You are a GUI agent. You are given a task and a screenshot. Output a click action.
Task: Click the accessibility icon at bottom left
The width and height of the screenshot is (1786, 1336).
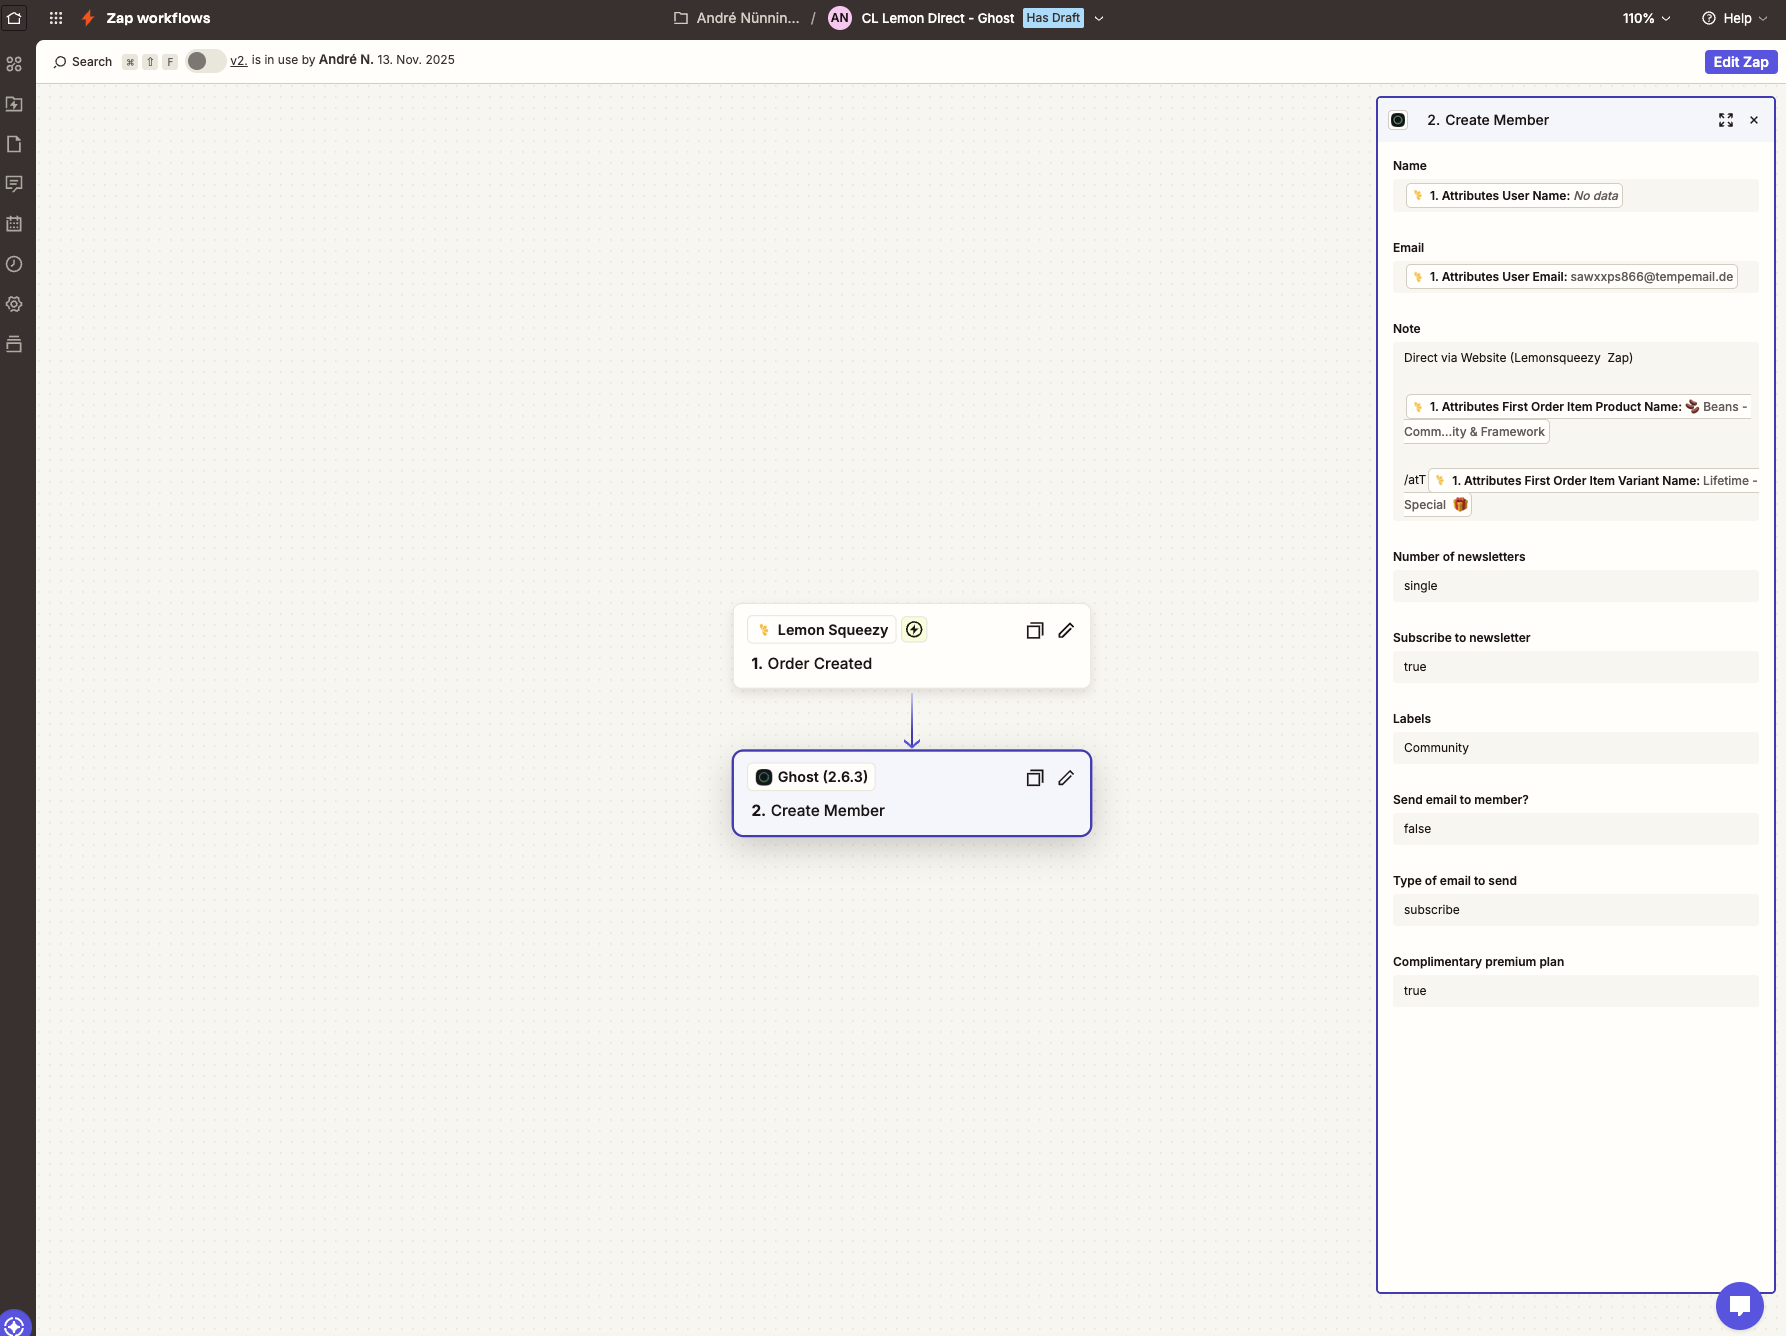[x=14, y=1324]
